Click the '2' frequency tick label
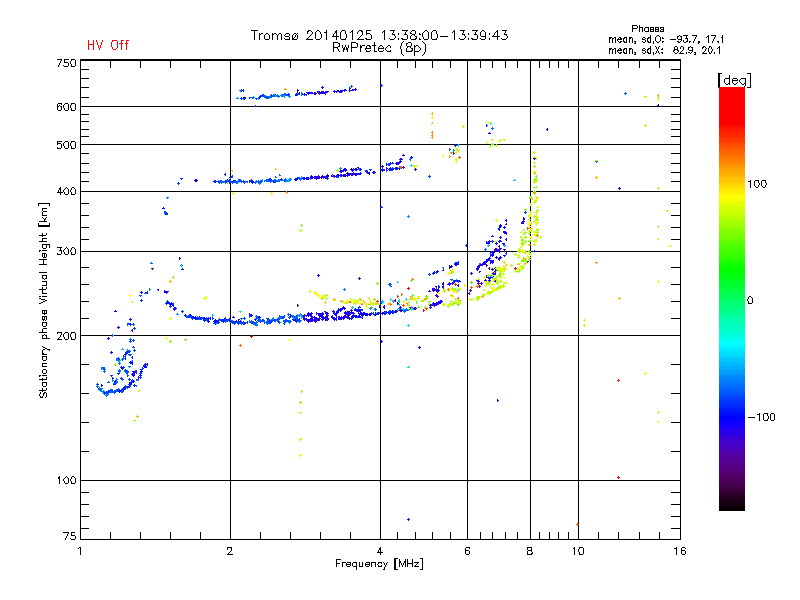800x600 pixels. [x=230, y=551]
